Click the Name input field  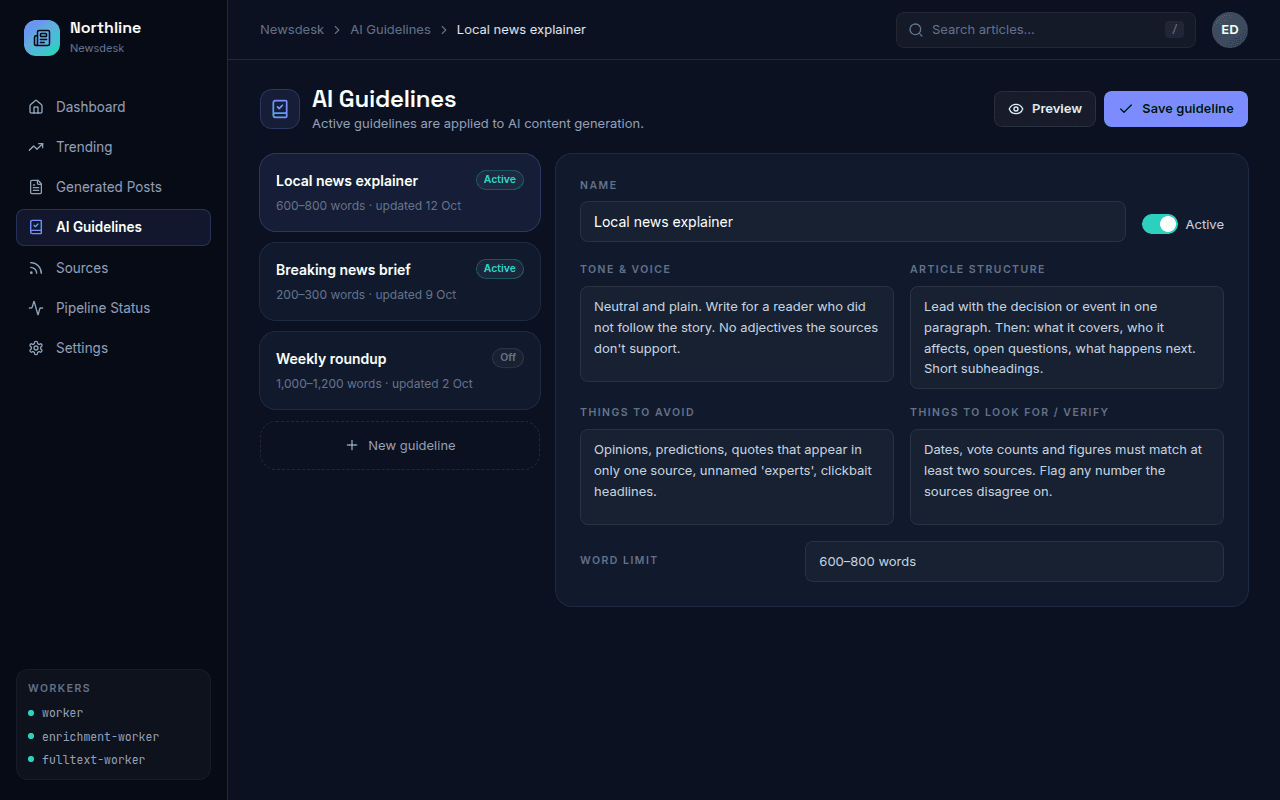pyautogui.click(x=853, y=222)
